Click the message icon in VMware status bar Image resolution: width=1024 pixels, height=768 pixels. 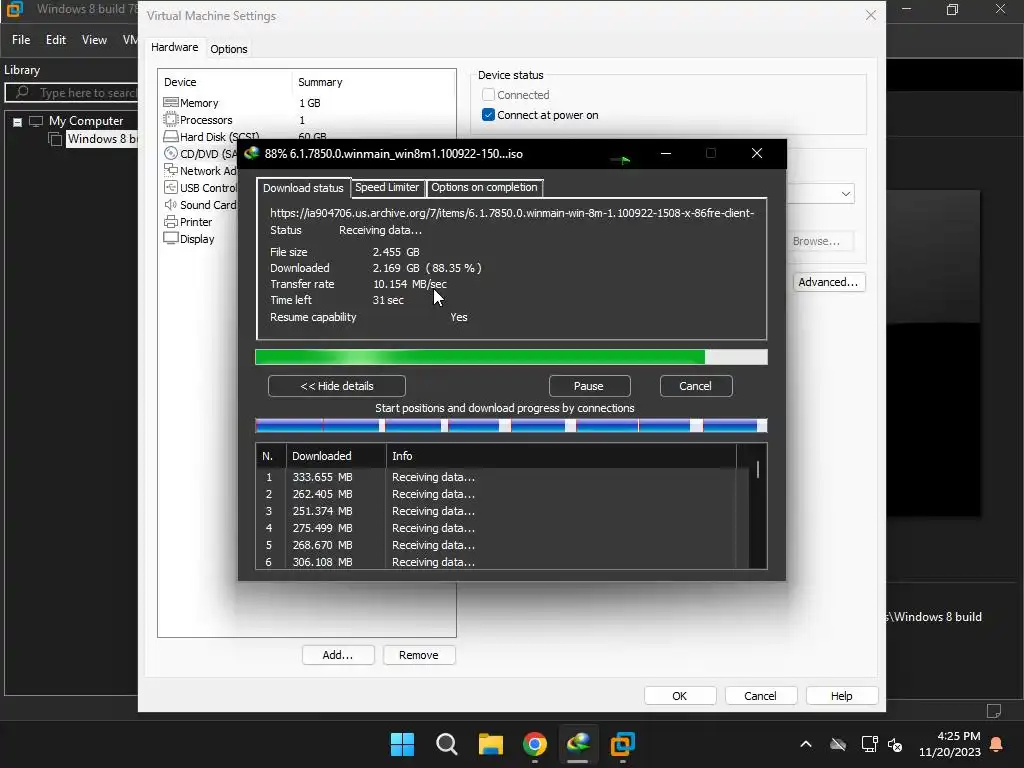[994, 711]
